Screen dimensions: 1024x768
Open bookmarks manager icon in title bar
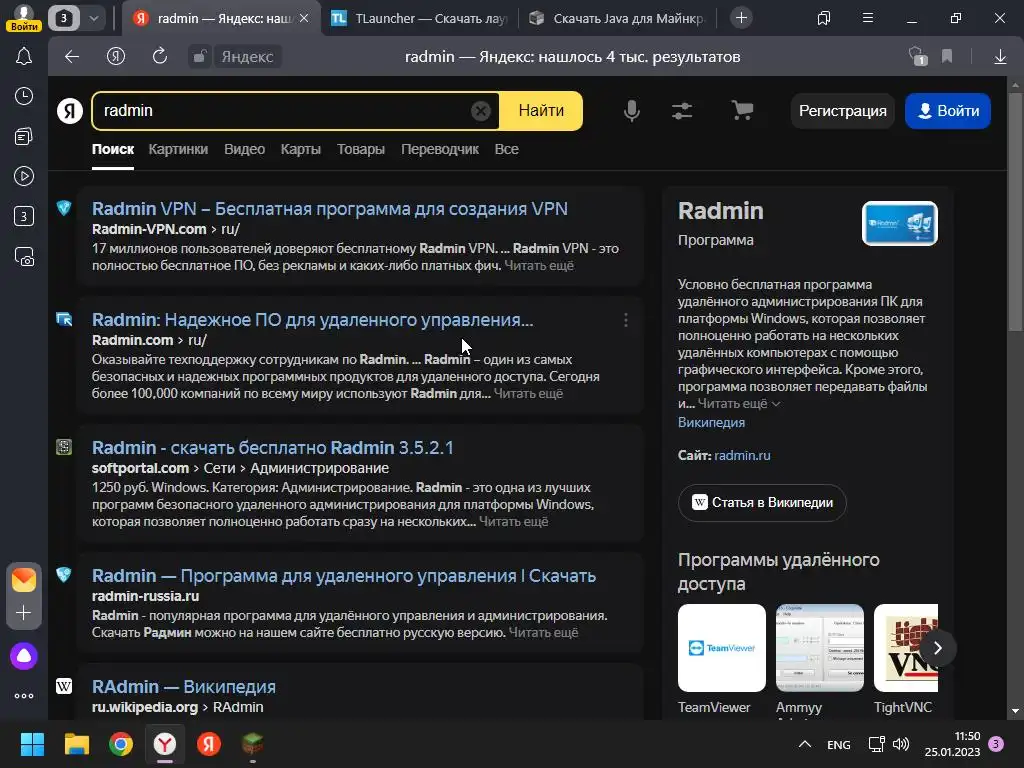point(824,18)
